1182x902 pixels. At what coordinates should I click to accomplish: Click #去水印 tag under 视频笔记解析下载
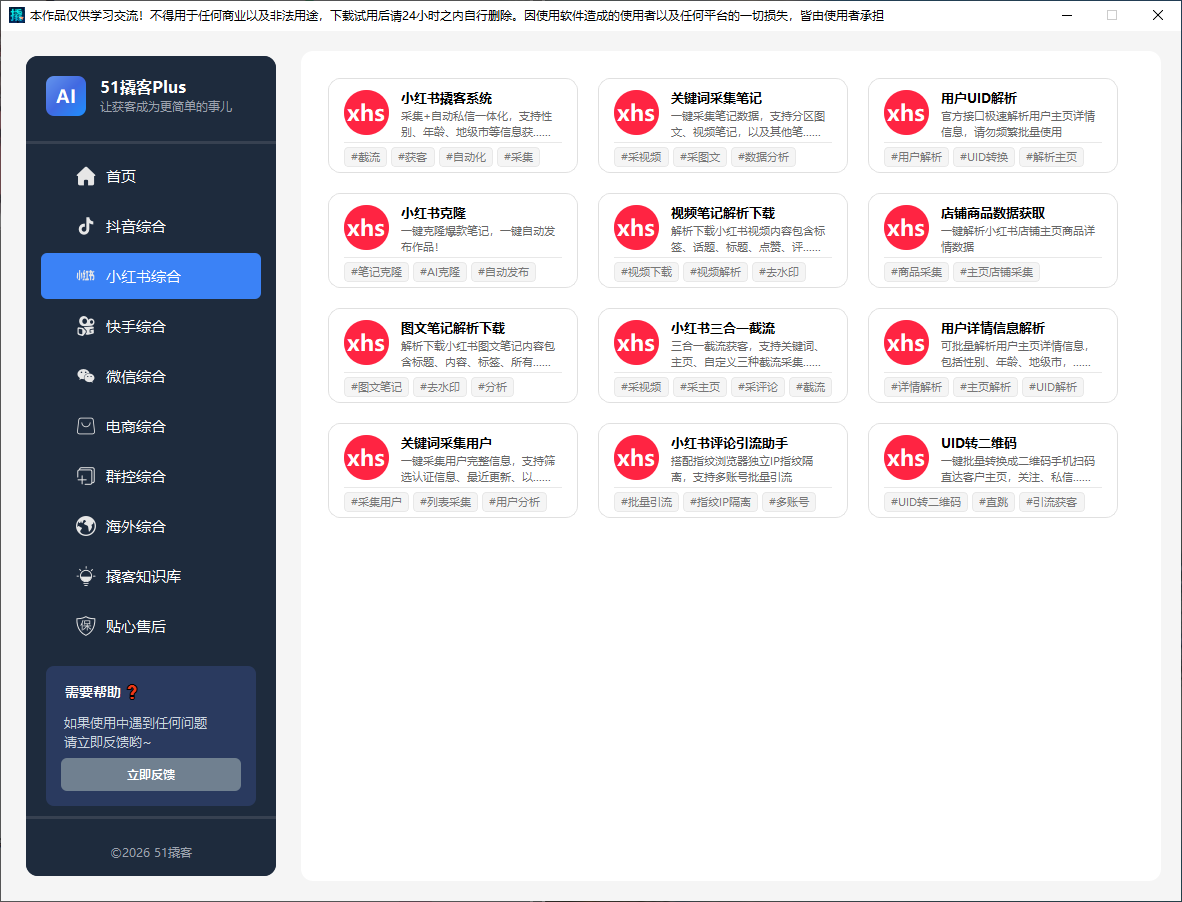click(x=778, y=272)
